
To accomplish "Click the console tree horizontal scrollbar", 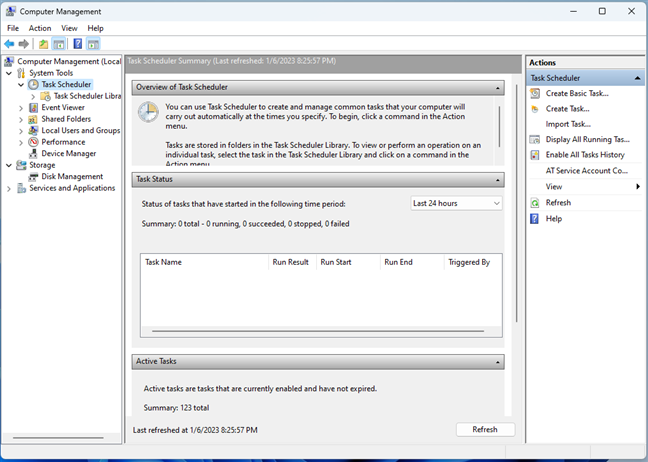I will [x=58, y=438].
